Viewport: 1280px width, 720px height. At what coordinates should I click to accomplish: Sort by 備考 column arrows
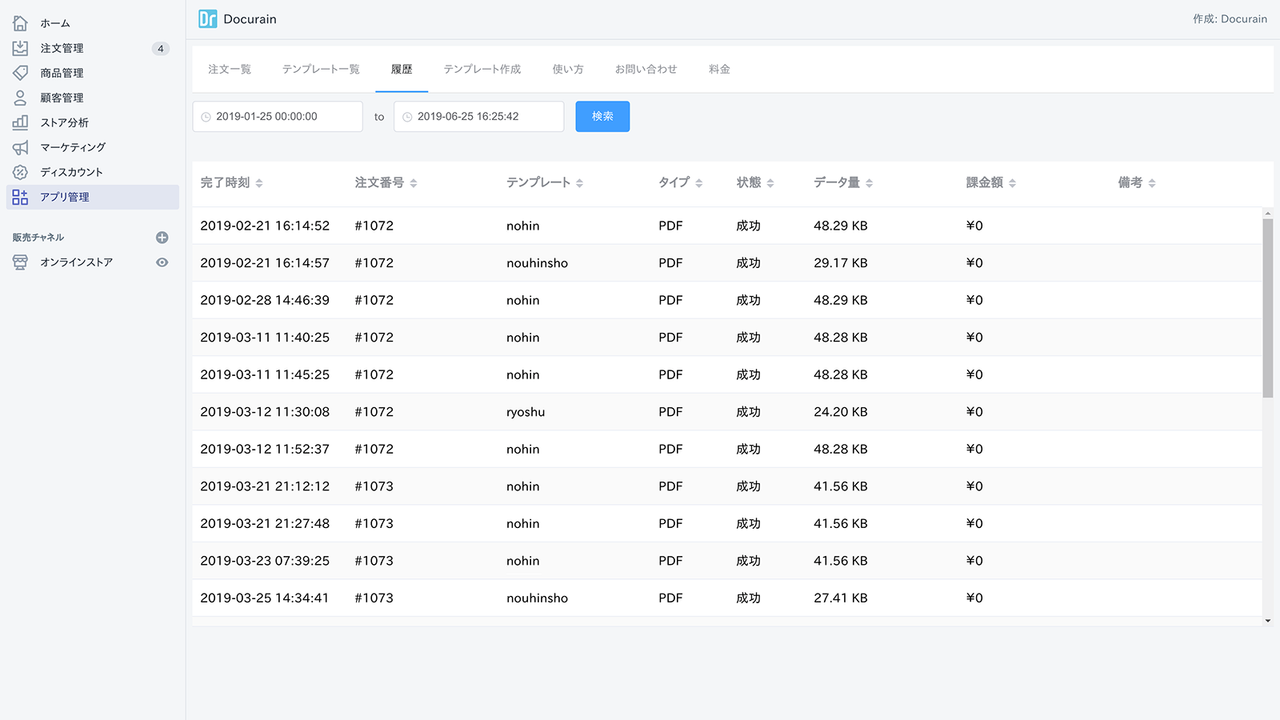(x=1151, y=183)
